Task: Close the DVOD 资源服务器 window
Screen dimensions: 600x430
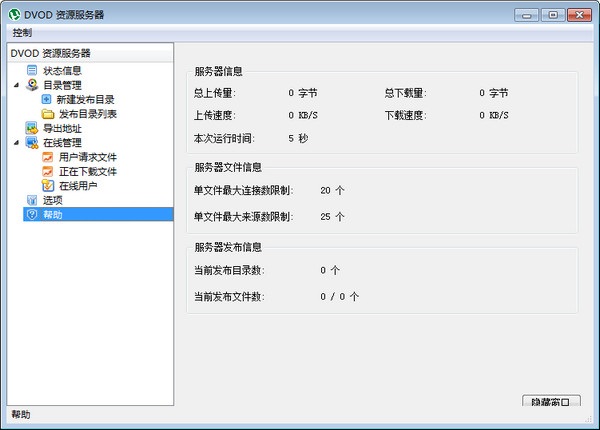Action: pyautogui.click(x=579, y=15)
